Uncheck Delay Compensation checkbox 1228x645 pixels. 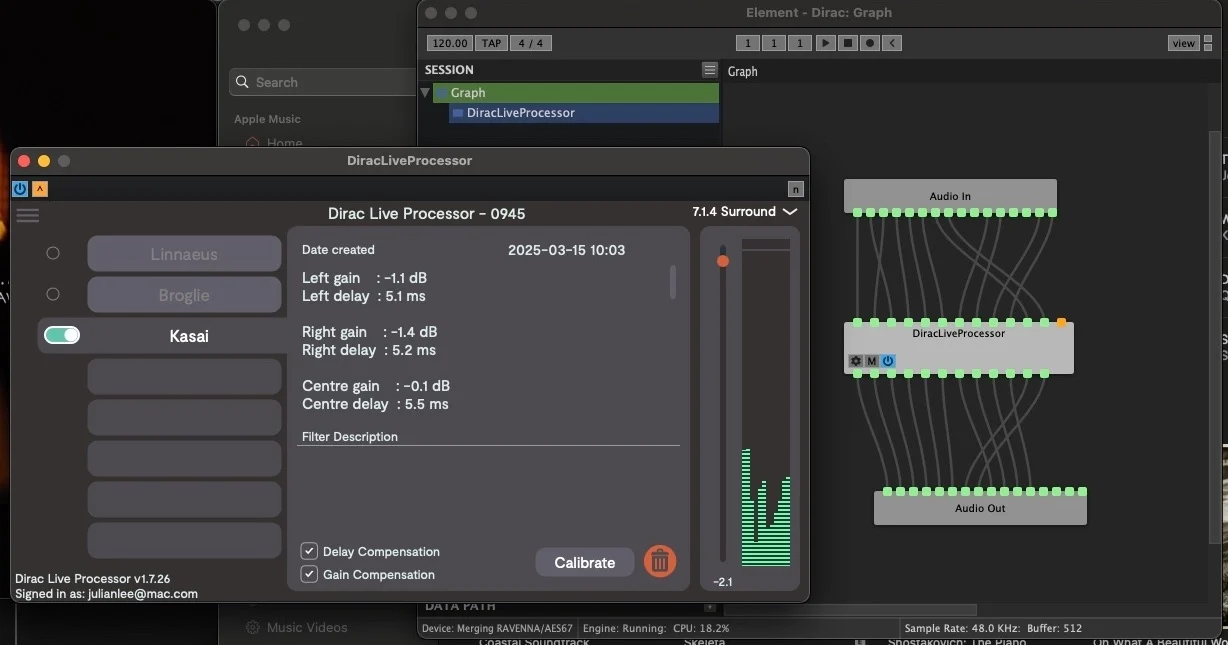click(310, 551)
